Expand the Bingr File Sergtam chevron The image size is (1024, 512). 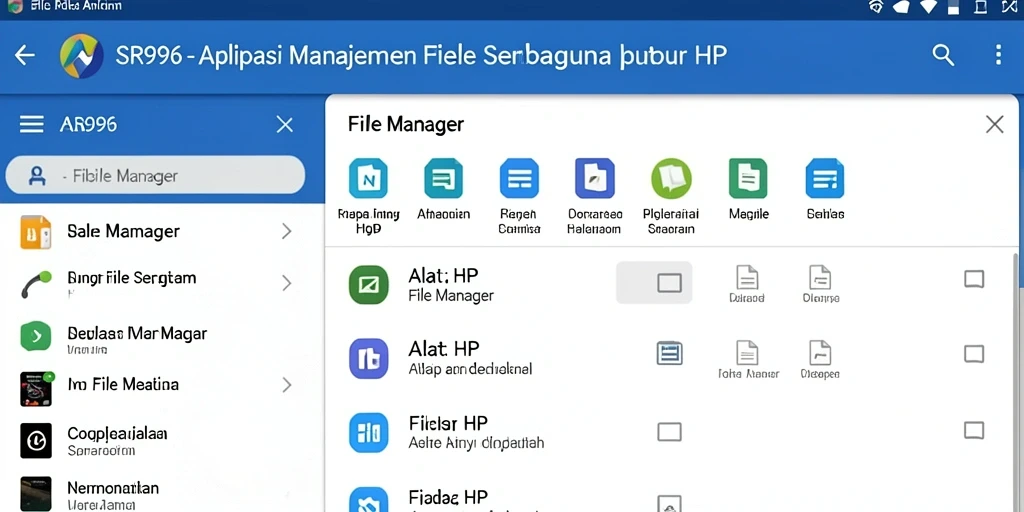pos(286,282)
